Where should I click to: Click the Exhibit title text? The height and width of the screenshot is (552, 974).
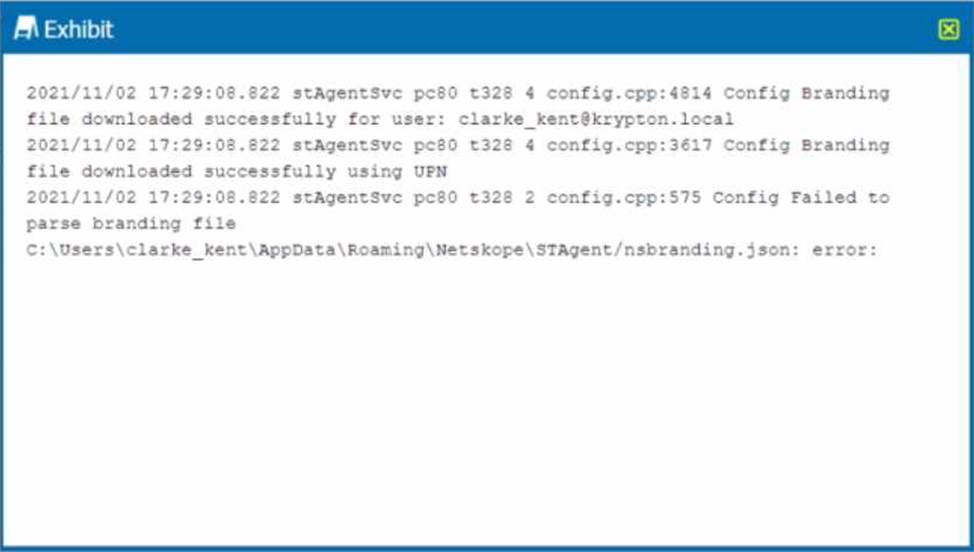79,29
